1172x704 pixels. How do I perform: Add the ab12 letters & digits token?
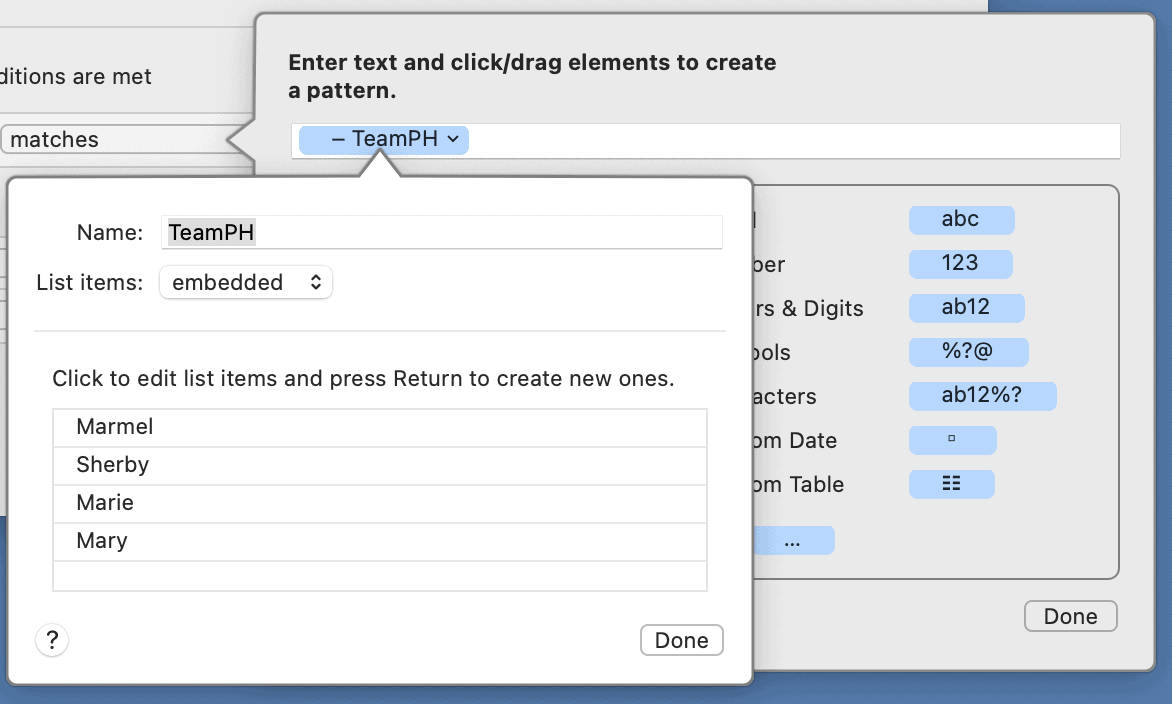[966, 308]
